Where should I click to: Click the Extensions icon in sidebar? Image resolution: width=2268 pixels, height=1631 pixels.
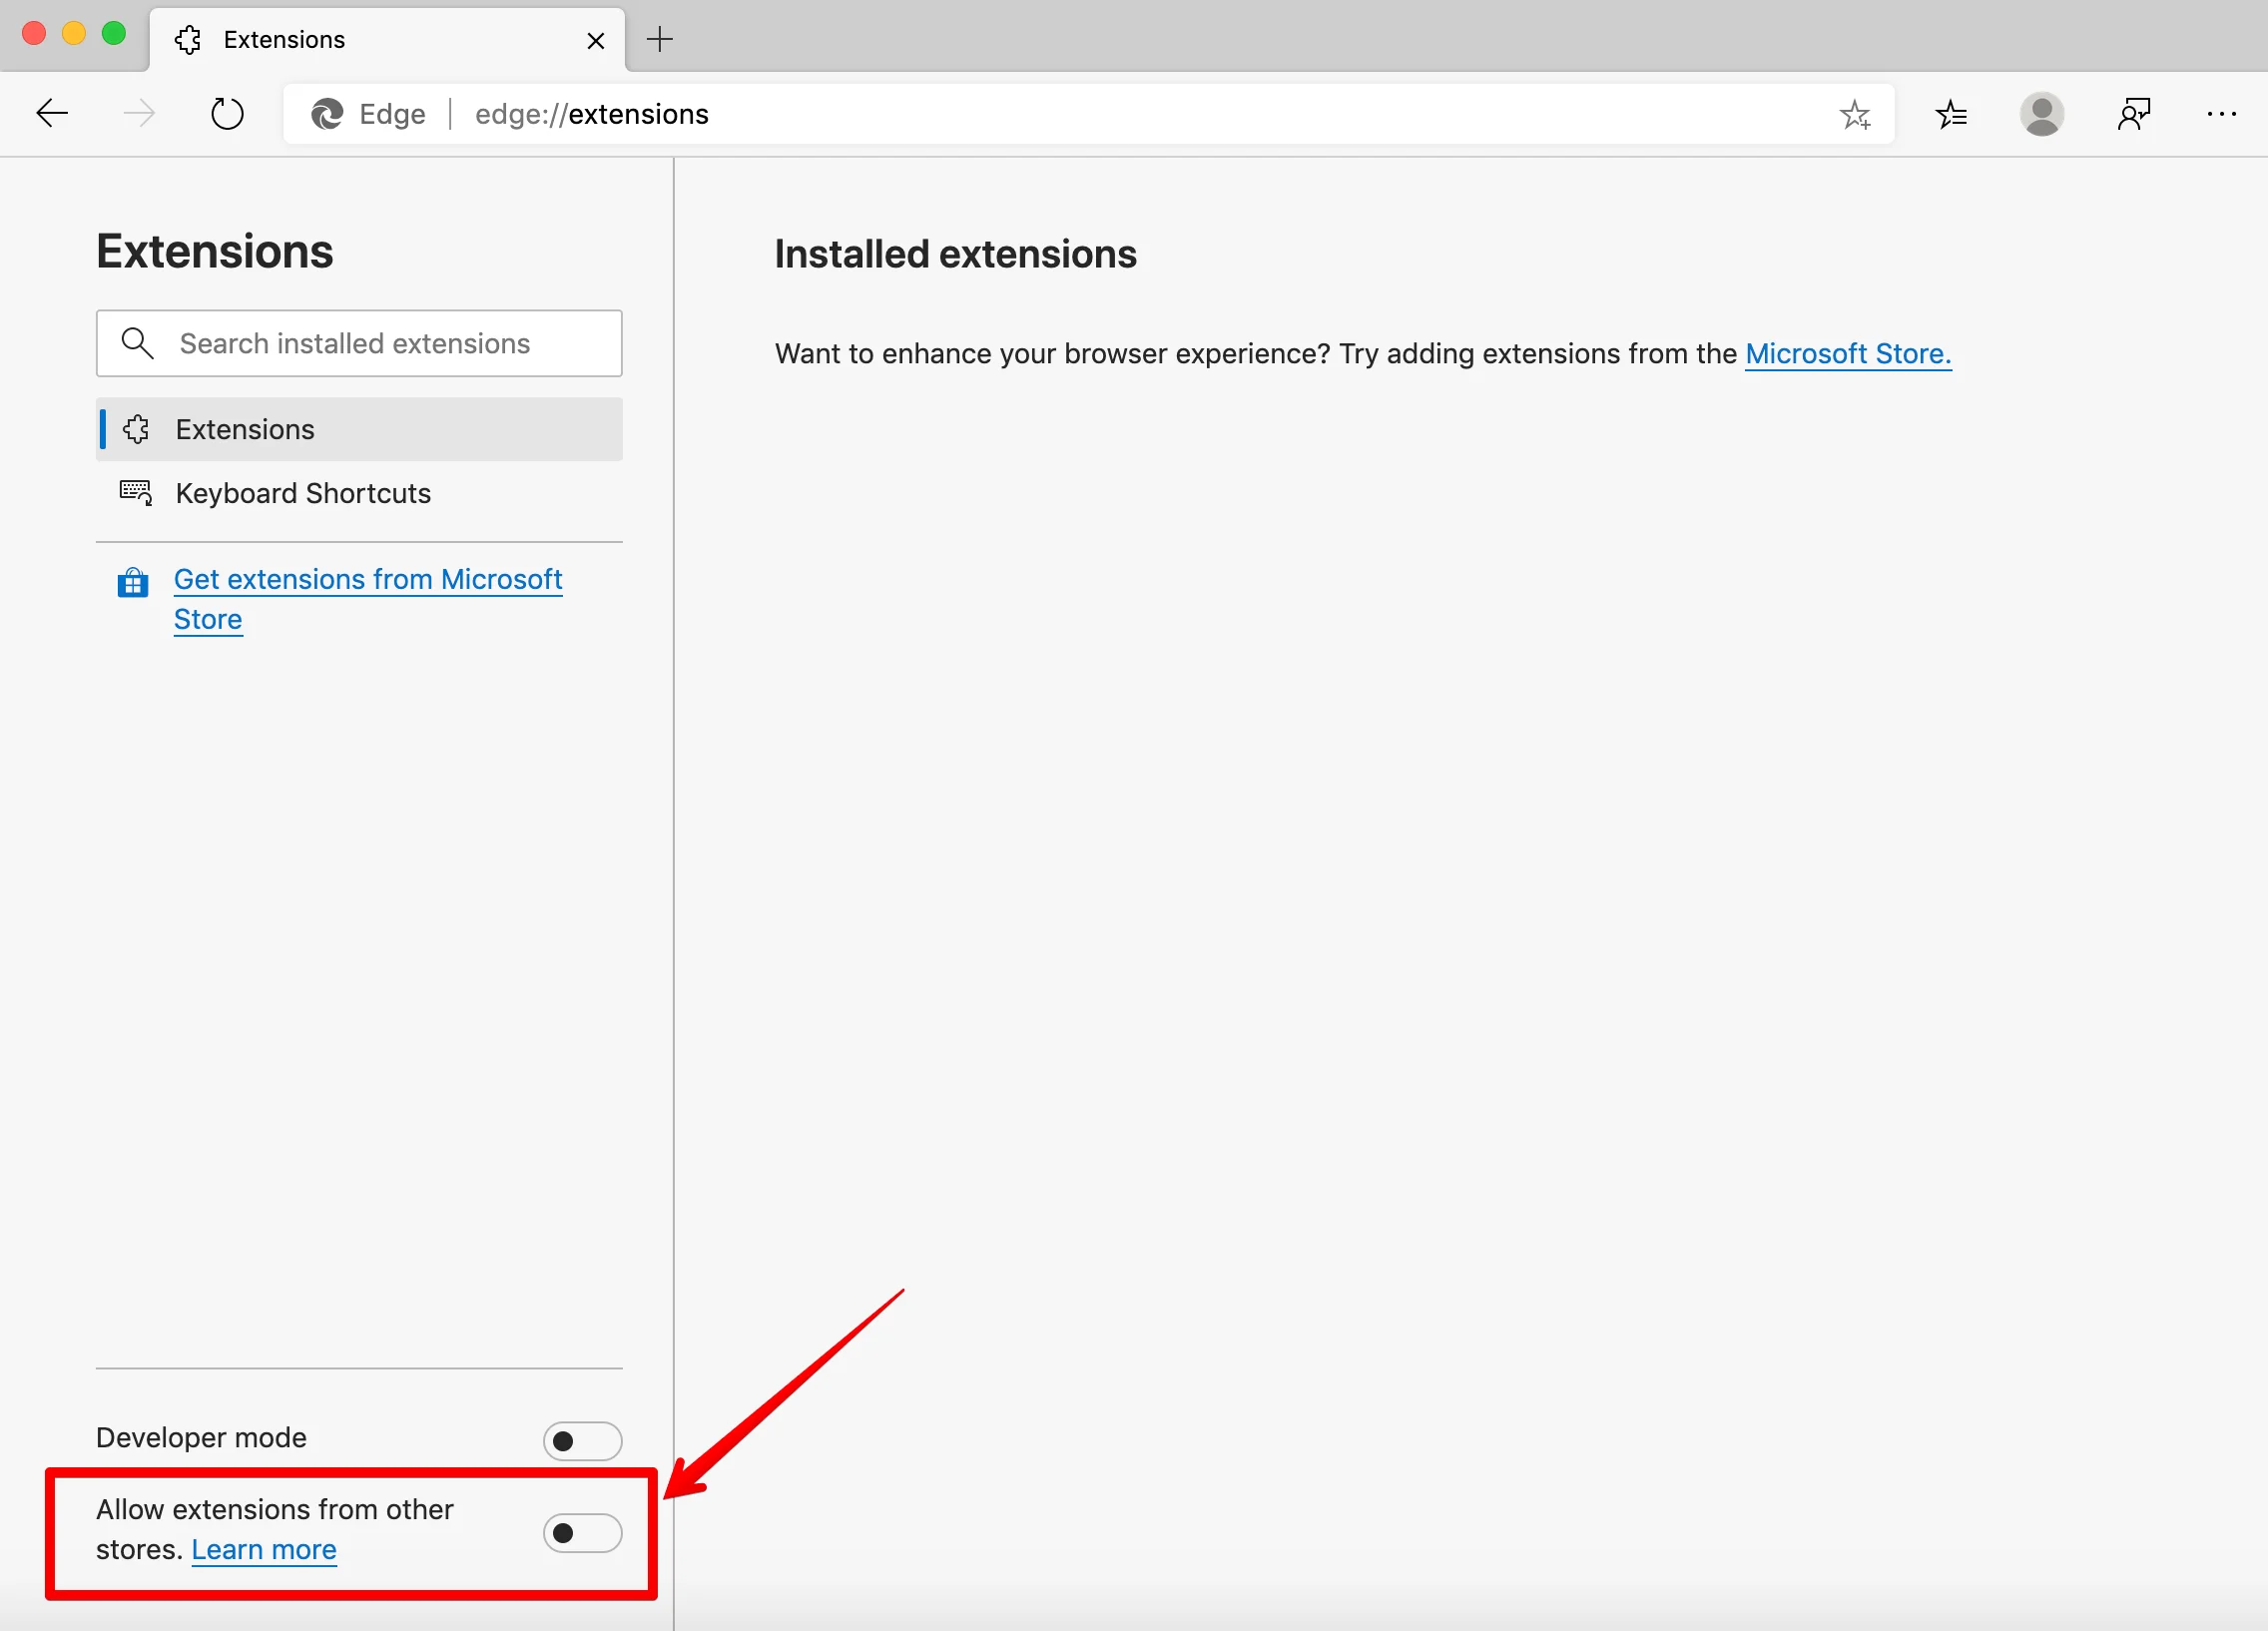coord(138,428)
